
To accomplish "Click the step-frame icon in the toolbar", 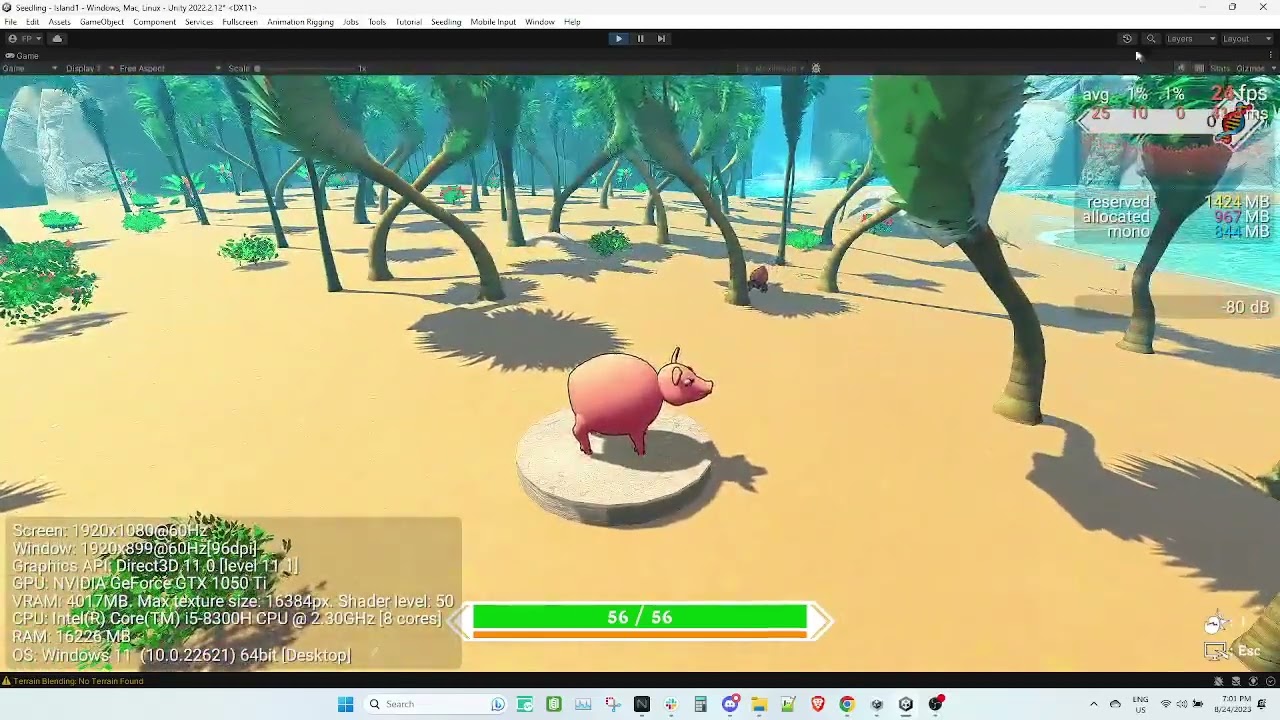I will (x=661, y=38).
